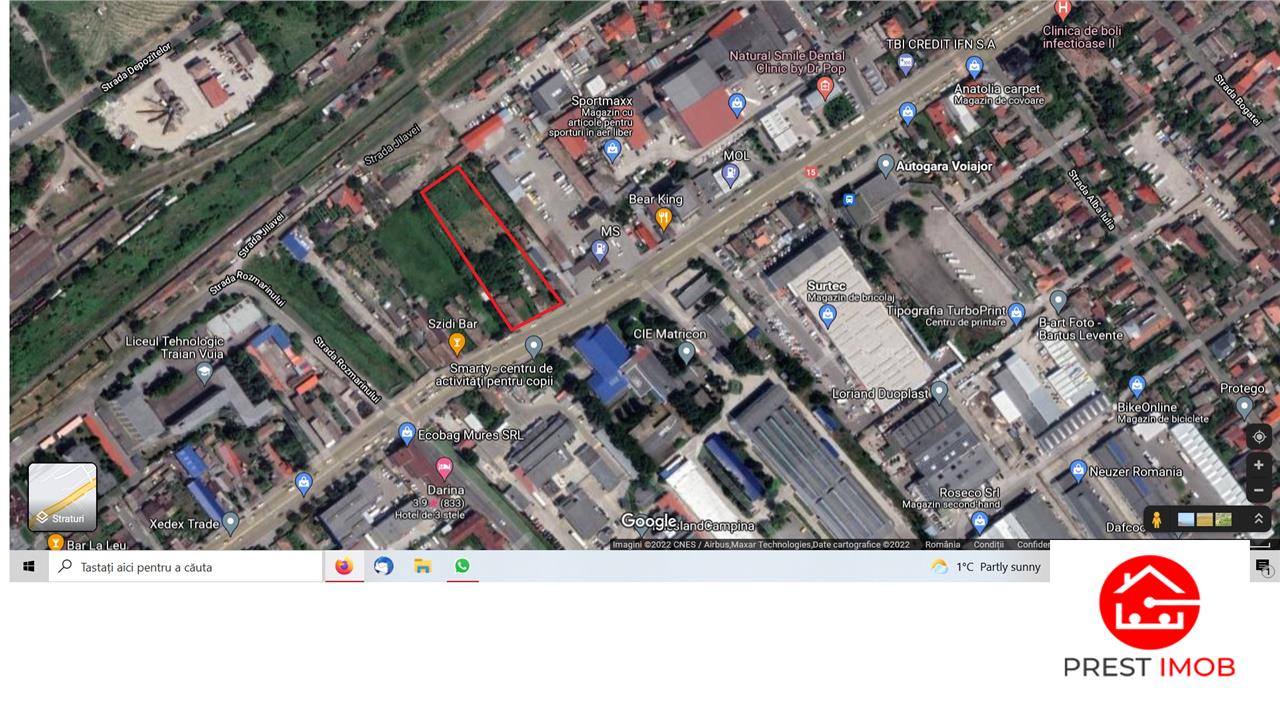Click the Neuzer Romania shop pin
1280x720 pixels.
click(x=1078, y=470)
